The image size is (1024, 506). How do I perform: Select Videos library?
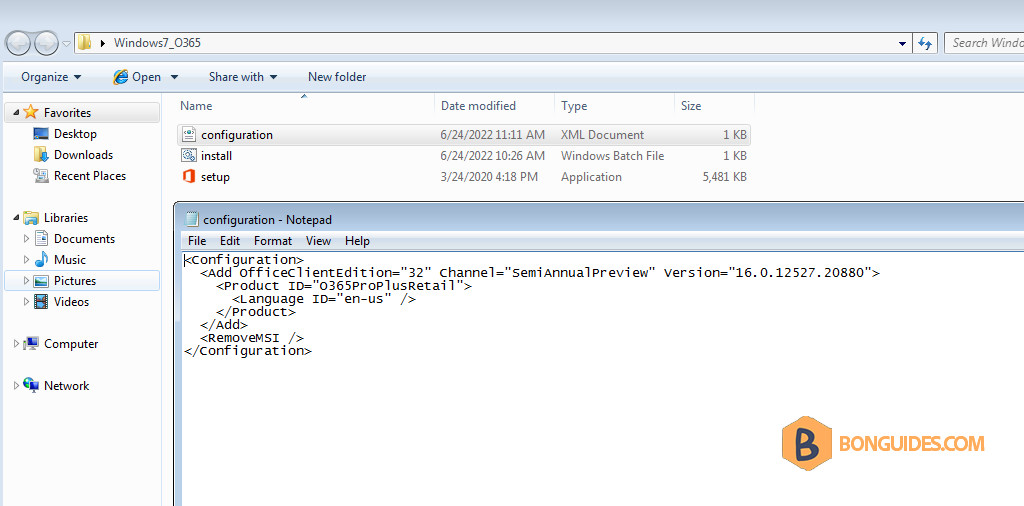coord(71,302)
